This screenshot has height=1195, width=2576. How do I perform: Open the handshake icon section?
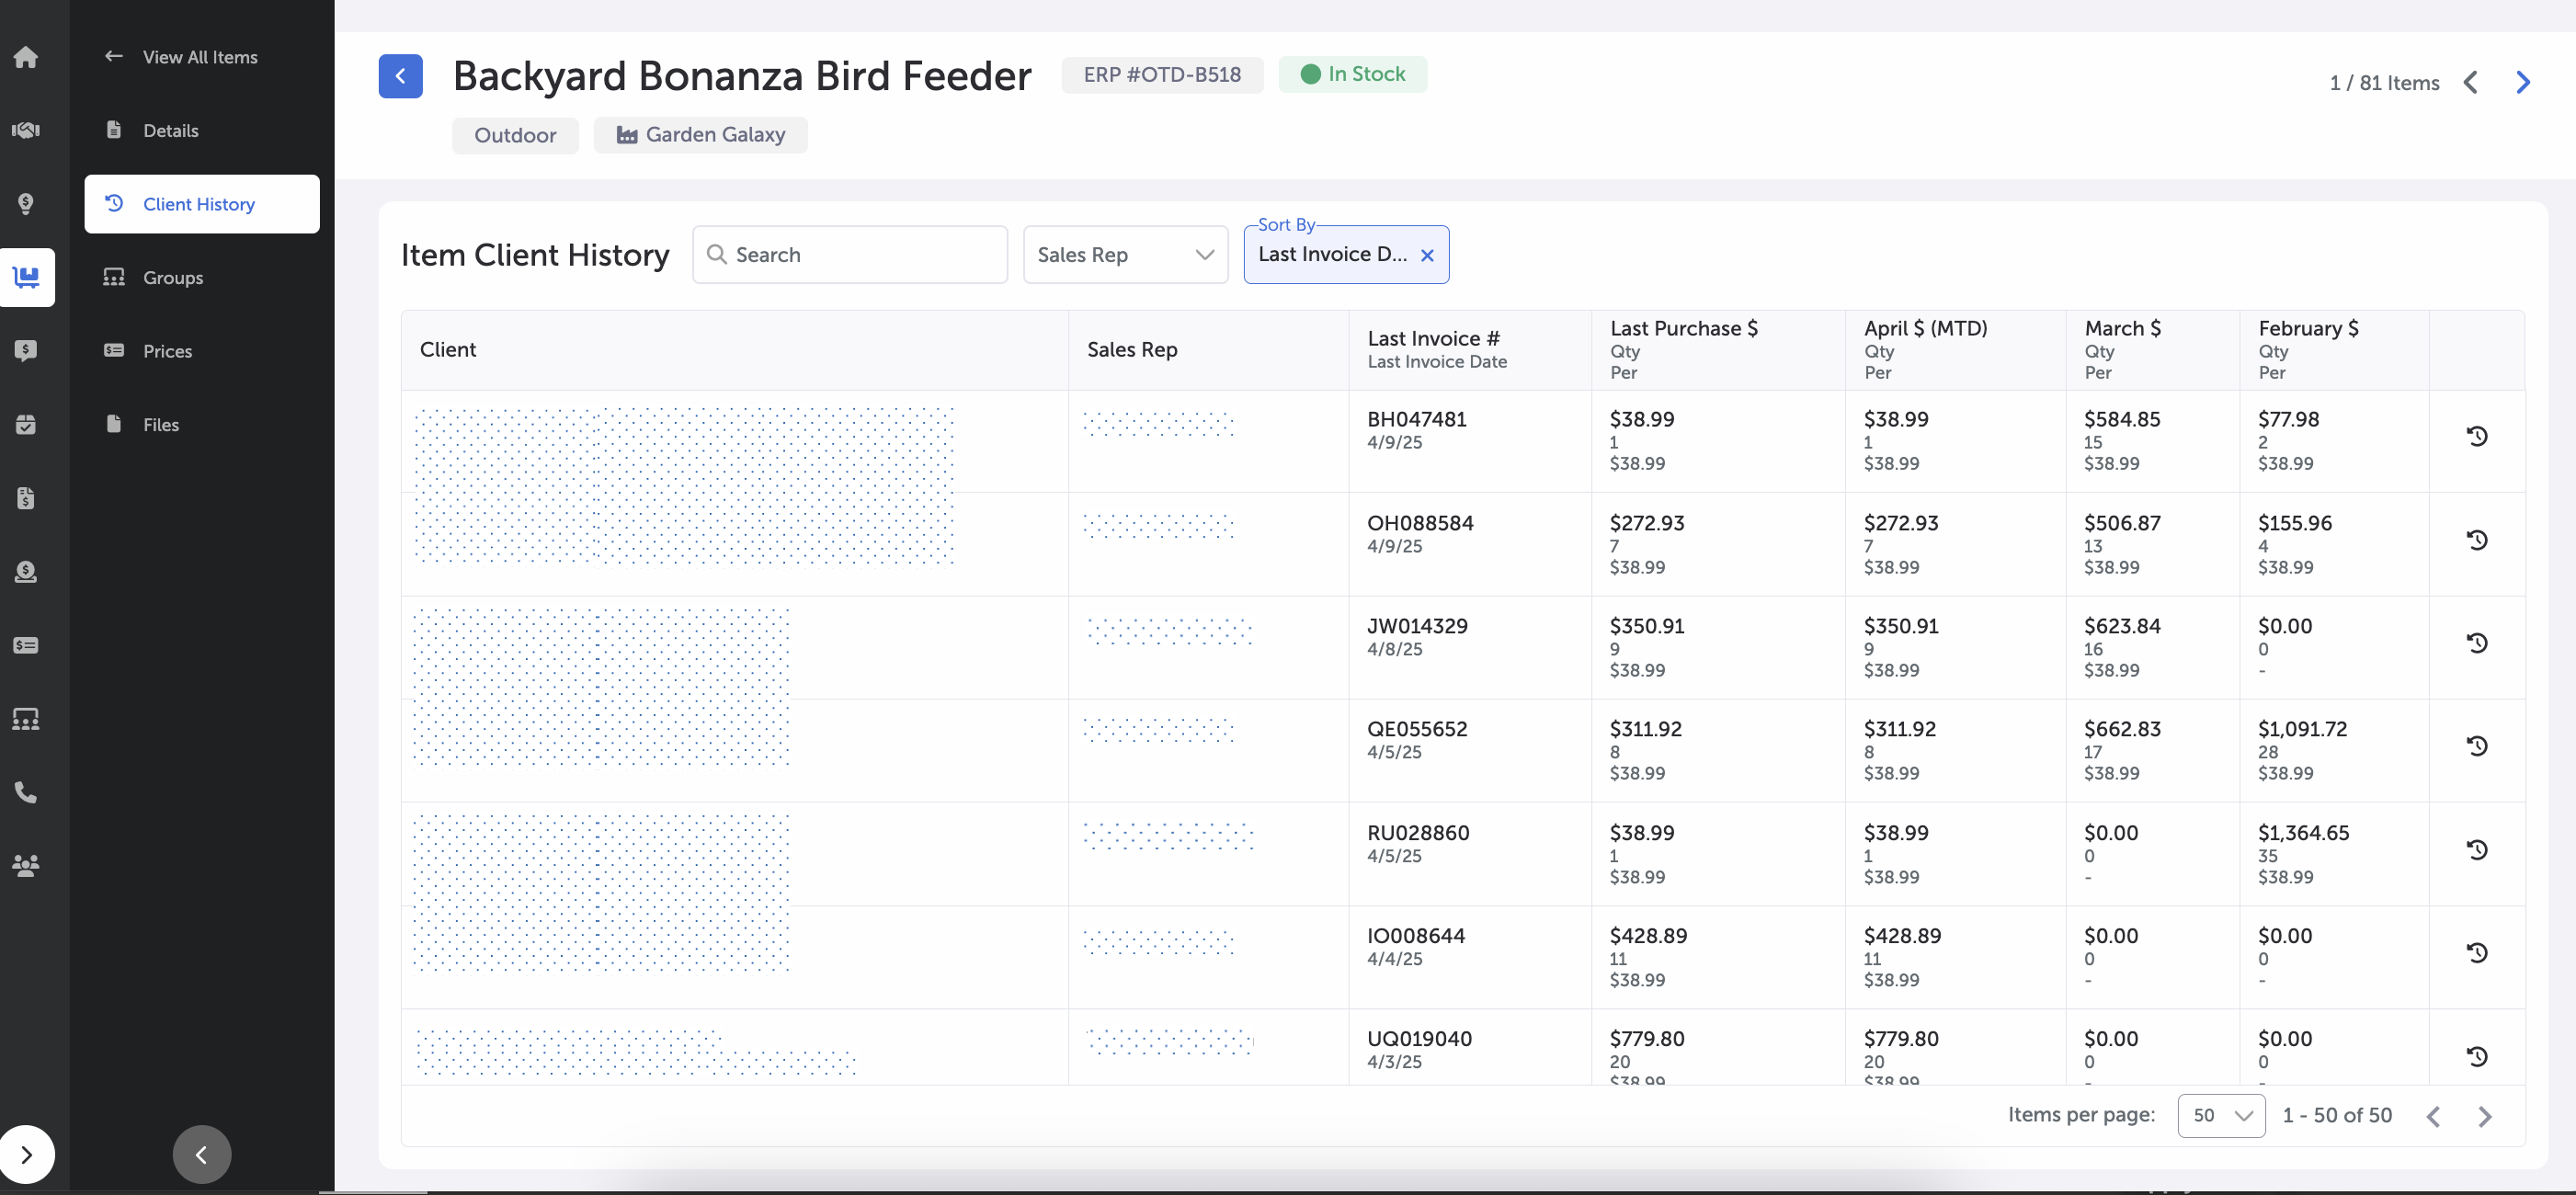pyautogui.click(x=26, y=130)
